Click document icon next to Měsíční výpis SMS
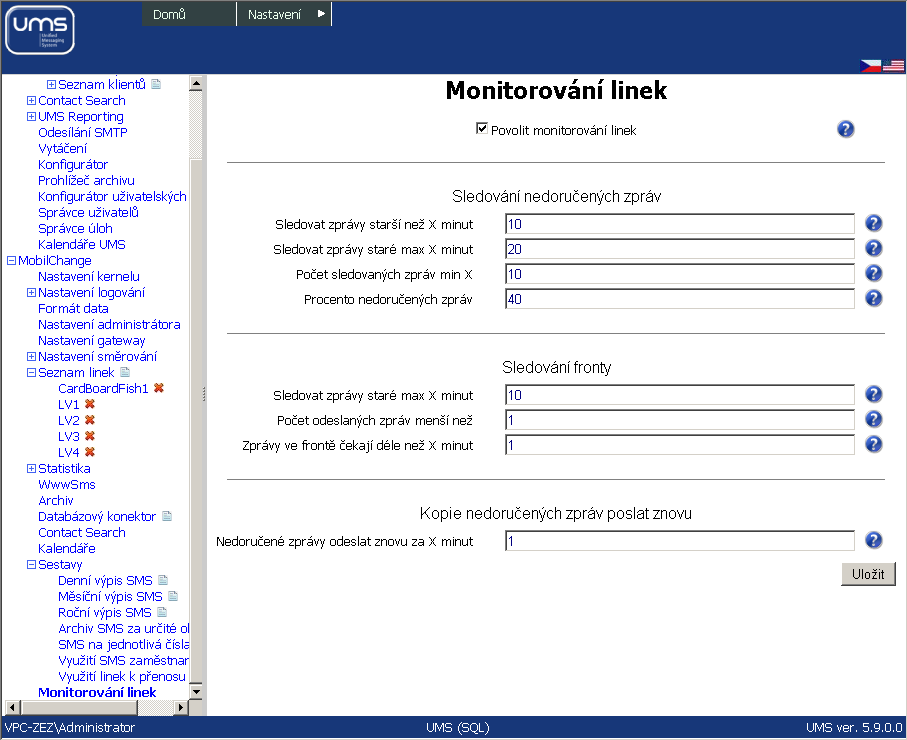This screenshot has height=740, width=907. [x=173, y=596]
